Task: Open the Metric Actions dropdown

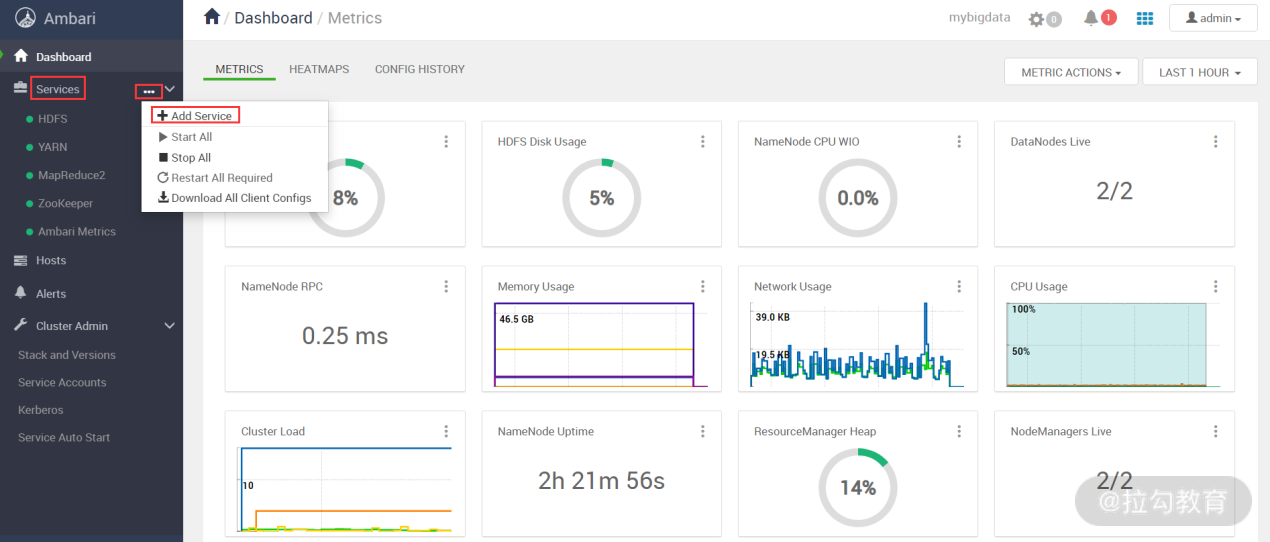Action: click(1070, 72)
